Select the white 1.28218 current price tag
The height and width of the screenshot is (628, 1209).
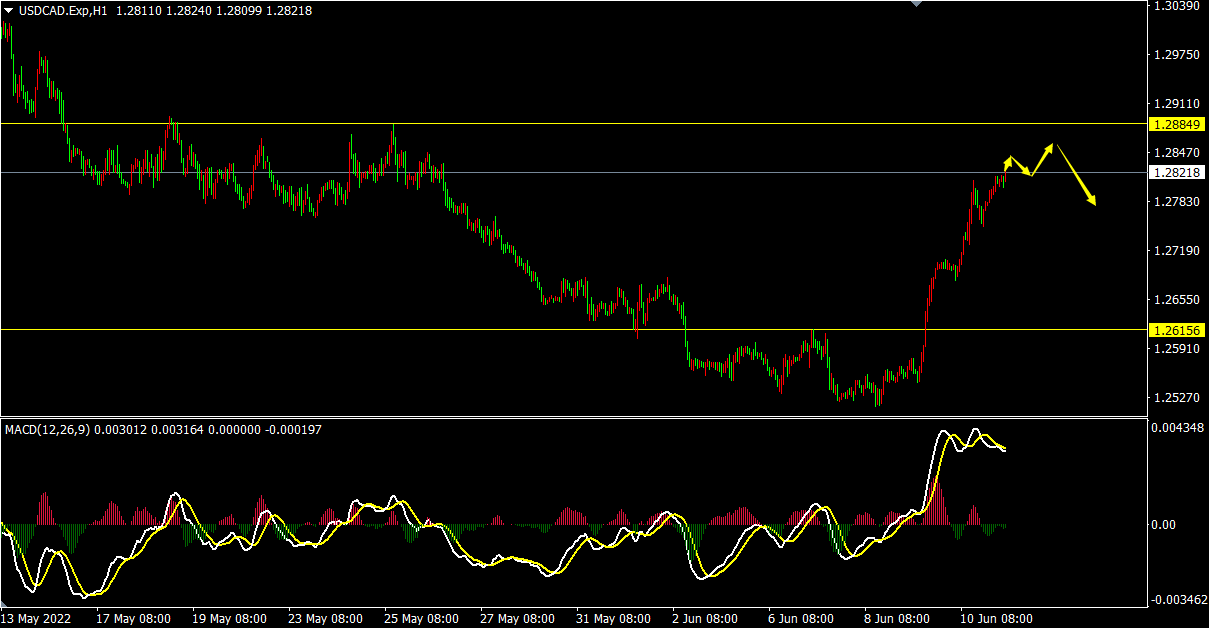(1177, 173)
